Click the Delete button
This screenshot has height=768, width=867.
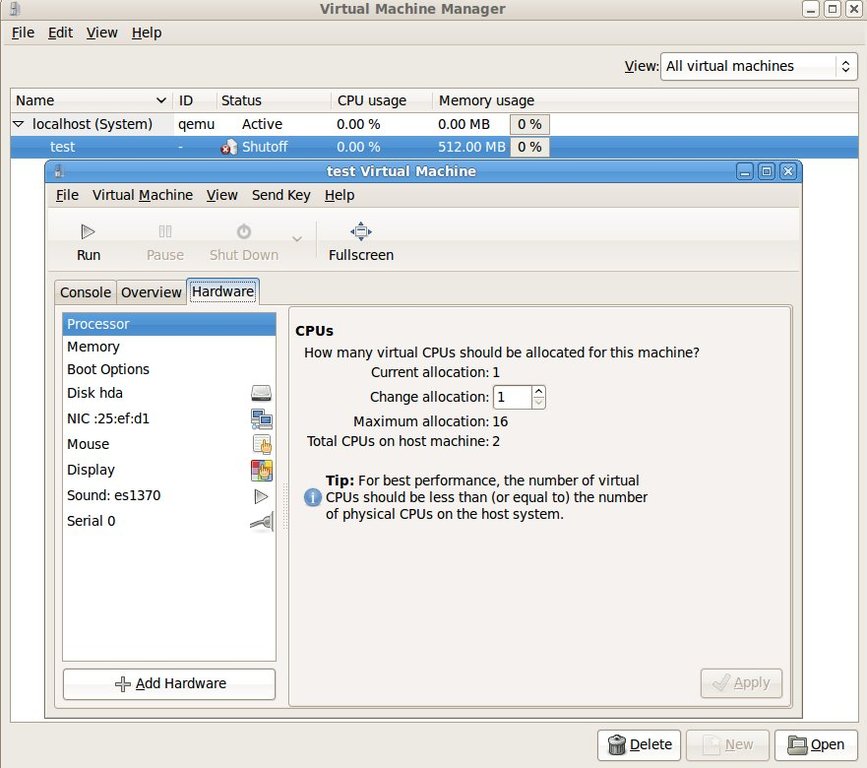coord(639,745)
